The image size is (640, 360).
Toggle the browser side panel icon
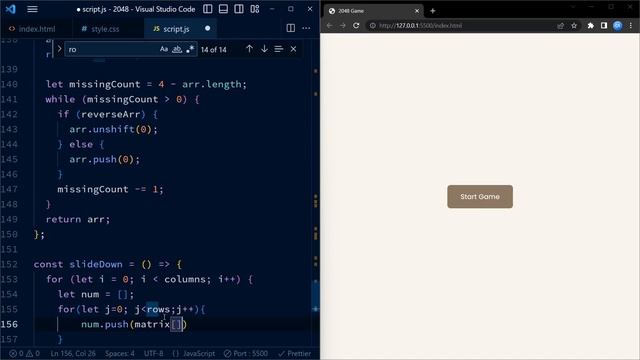(x=604, y=26)
